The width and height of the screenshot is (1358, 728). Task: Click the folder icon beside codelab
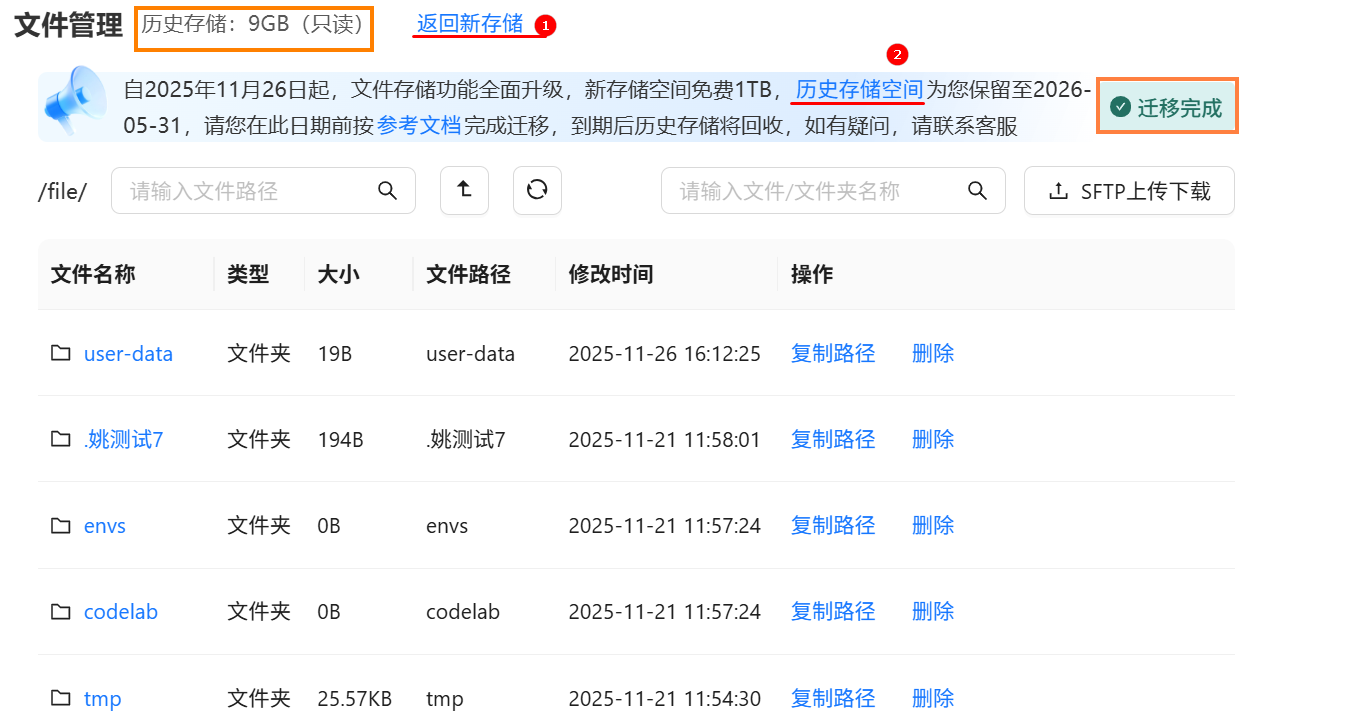pos(61,611)
